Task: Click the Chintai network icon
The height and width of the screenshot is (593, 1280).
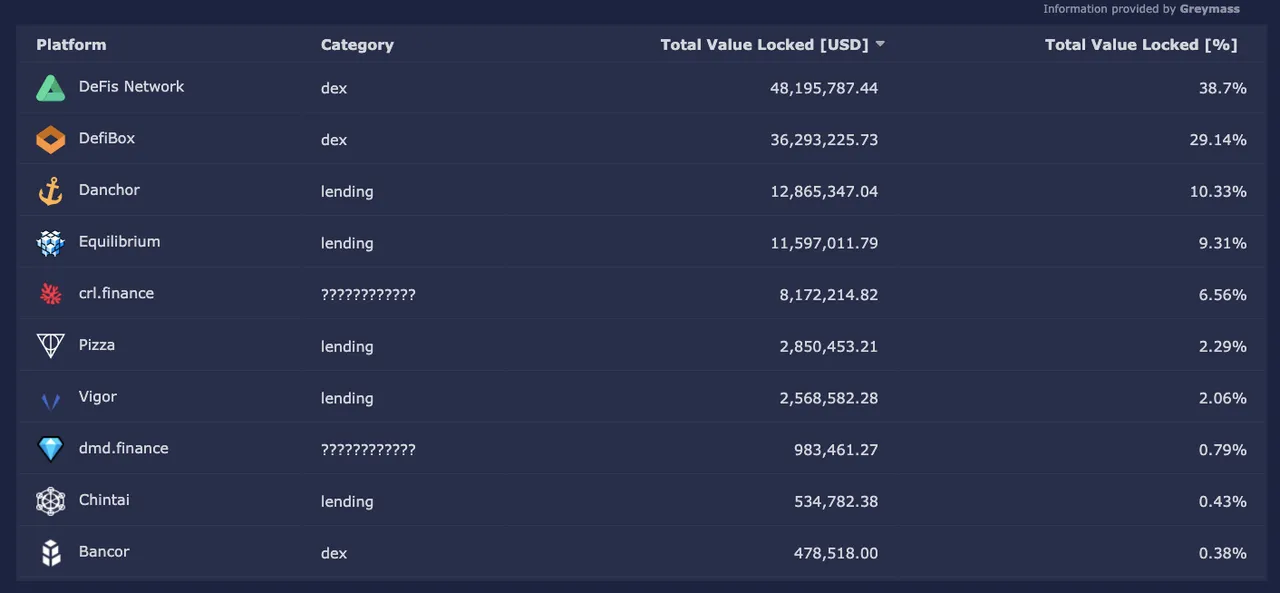Action: [51, 501]
